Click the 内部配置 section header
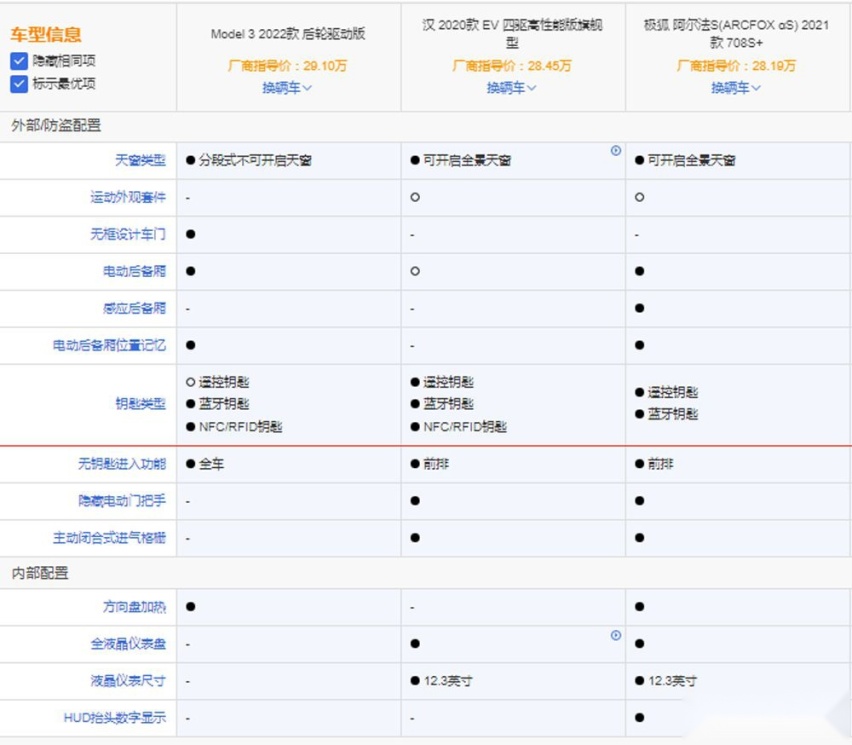Image resolution: width=852 pixels, height=745 pixels. pos(40,573)
